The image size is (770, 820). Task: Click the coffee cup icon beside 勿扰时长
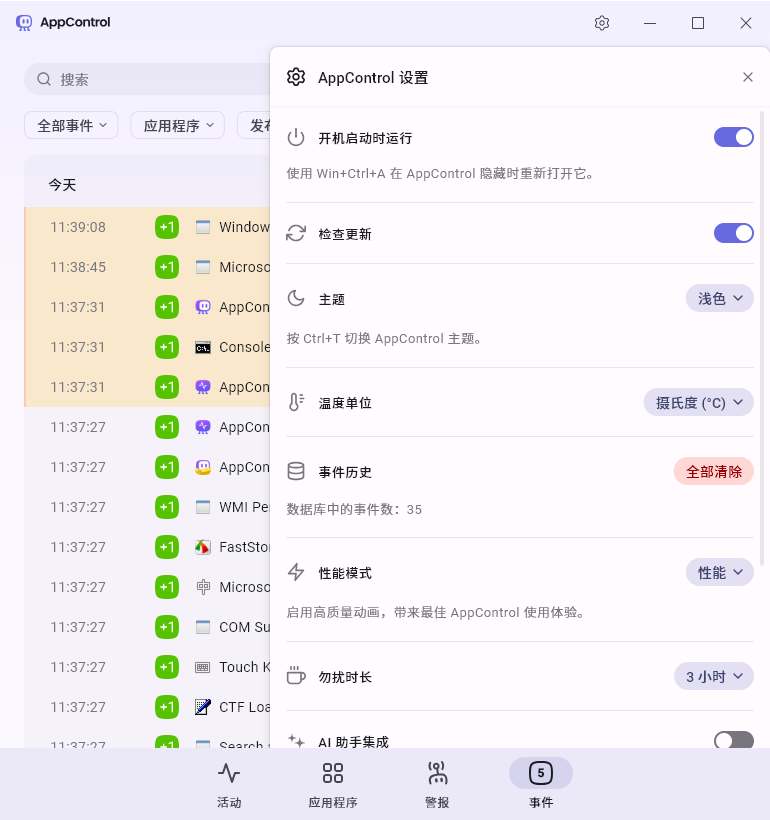[x=296, y=676]
